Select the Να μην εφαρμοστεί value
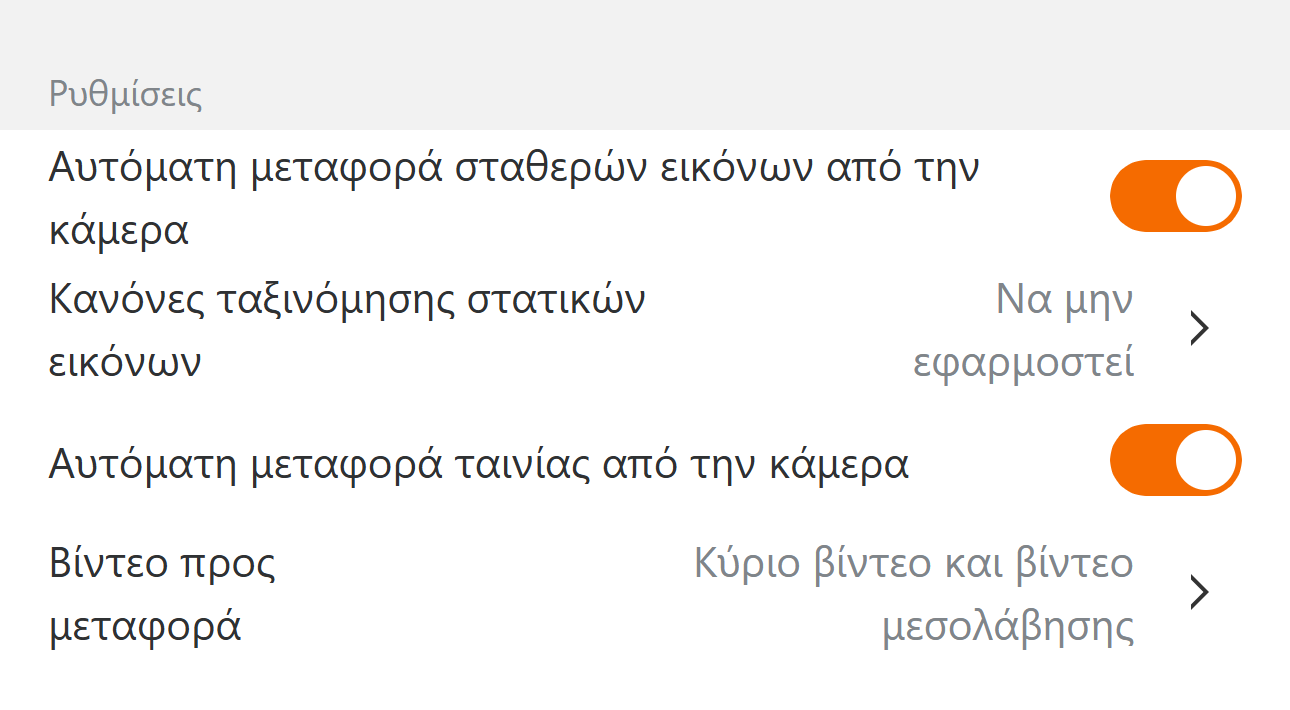Viewport: 1290px width, 710px height. [1024, 330]
